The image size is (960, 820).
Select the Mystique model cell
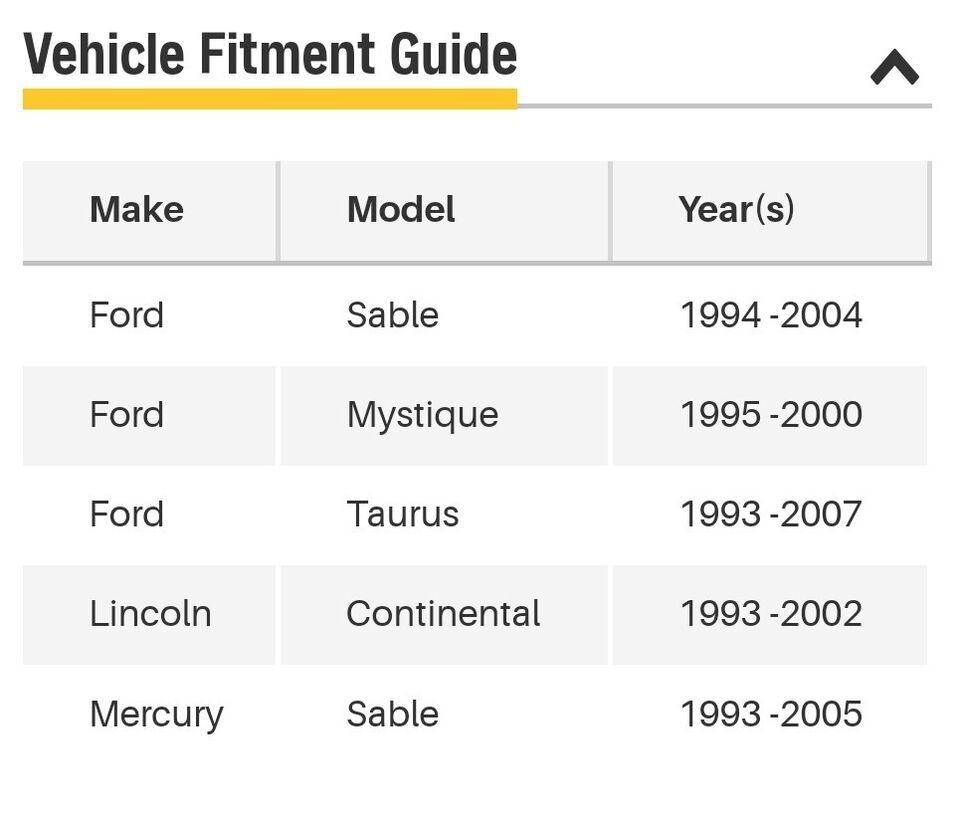tap(422, 416)
